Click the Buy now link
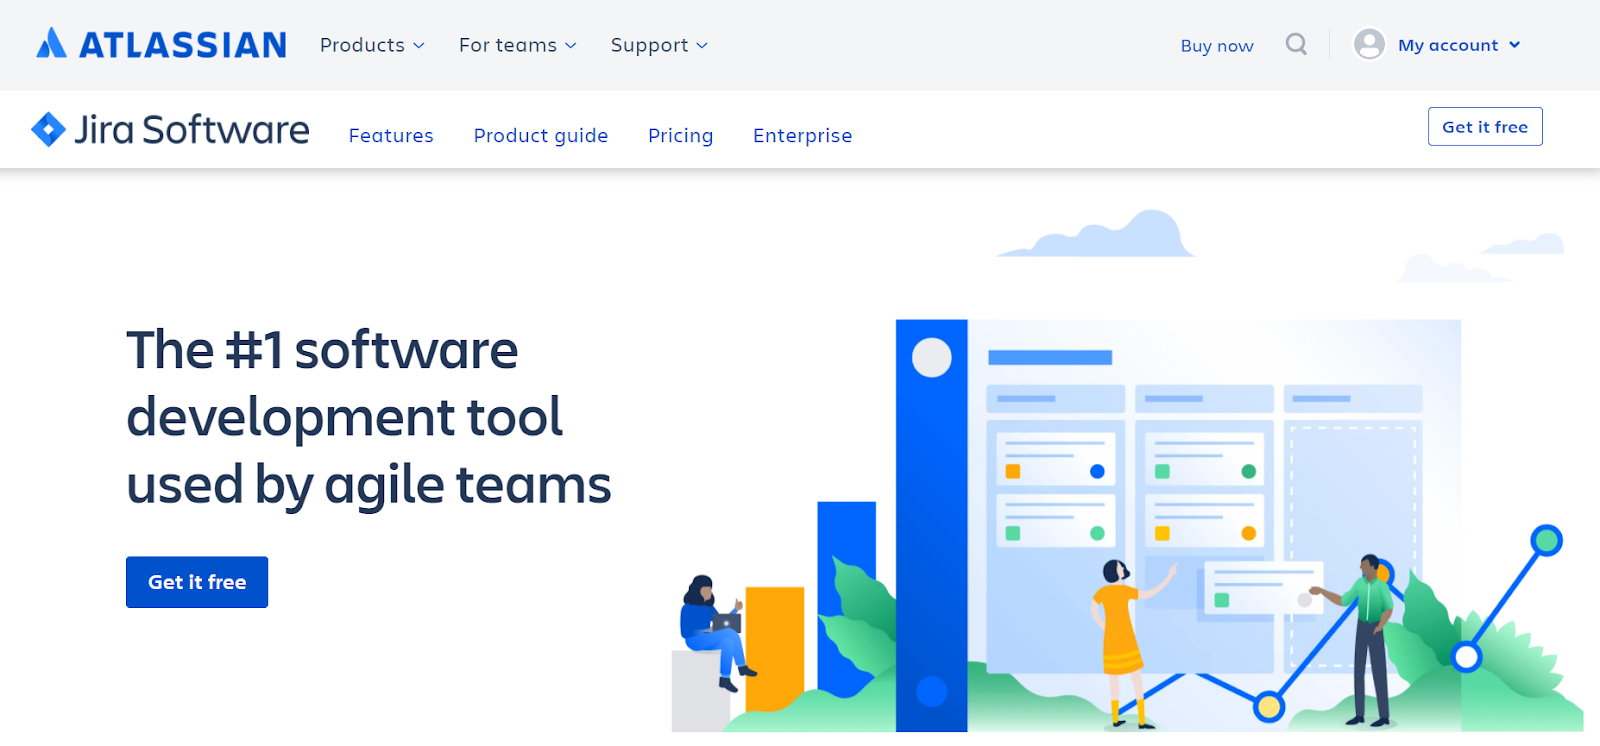 [1217, 46]
